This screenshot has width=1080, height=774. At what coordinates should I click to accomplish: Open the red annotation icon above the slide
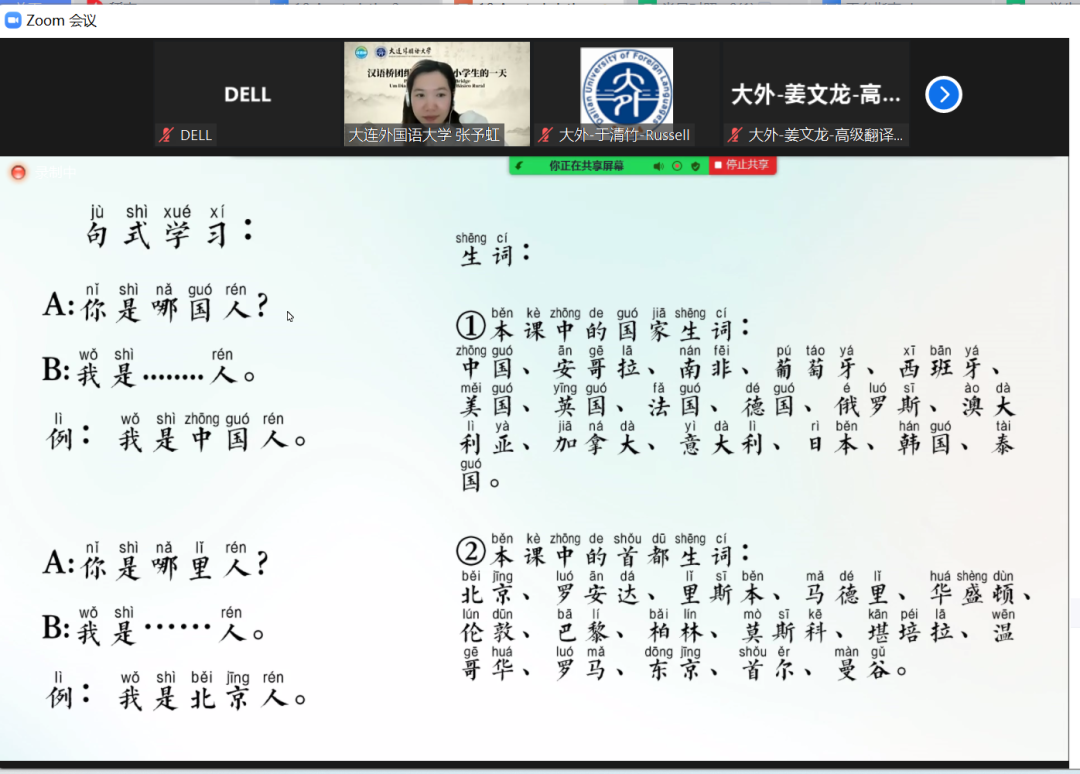pyautogui.click(x=17, y=172)
